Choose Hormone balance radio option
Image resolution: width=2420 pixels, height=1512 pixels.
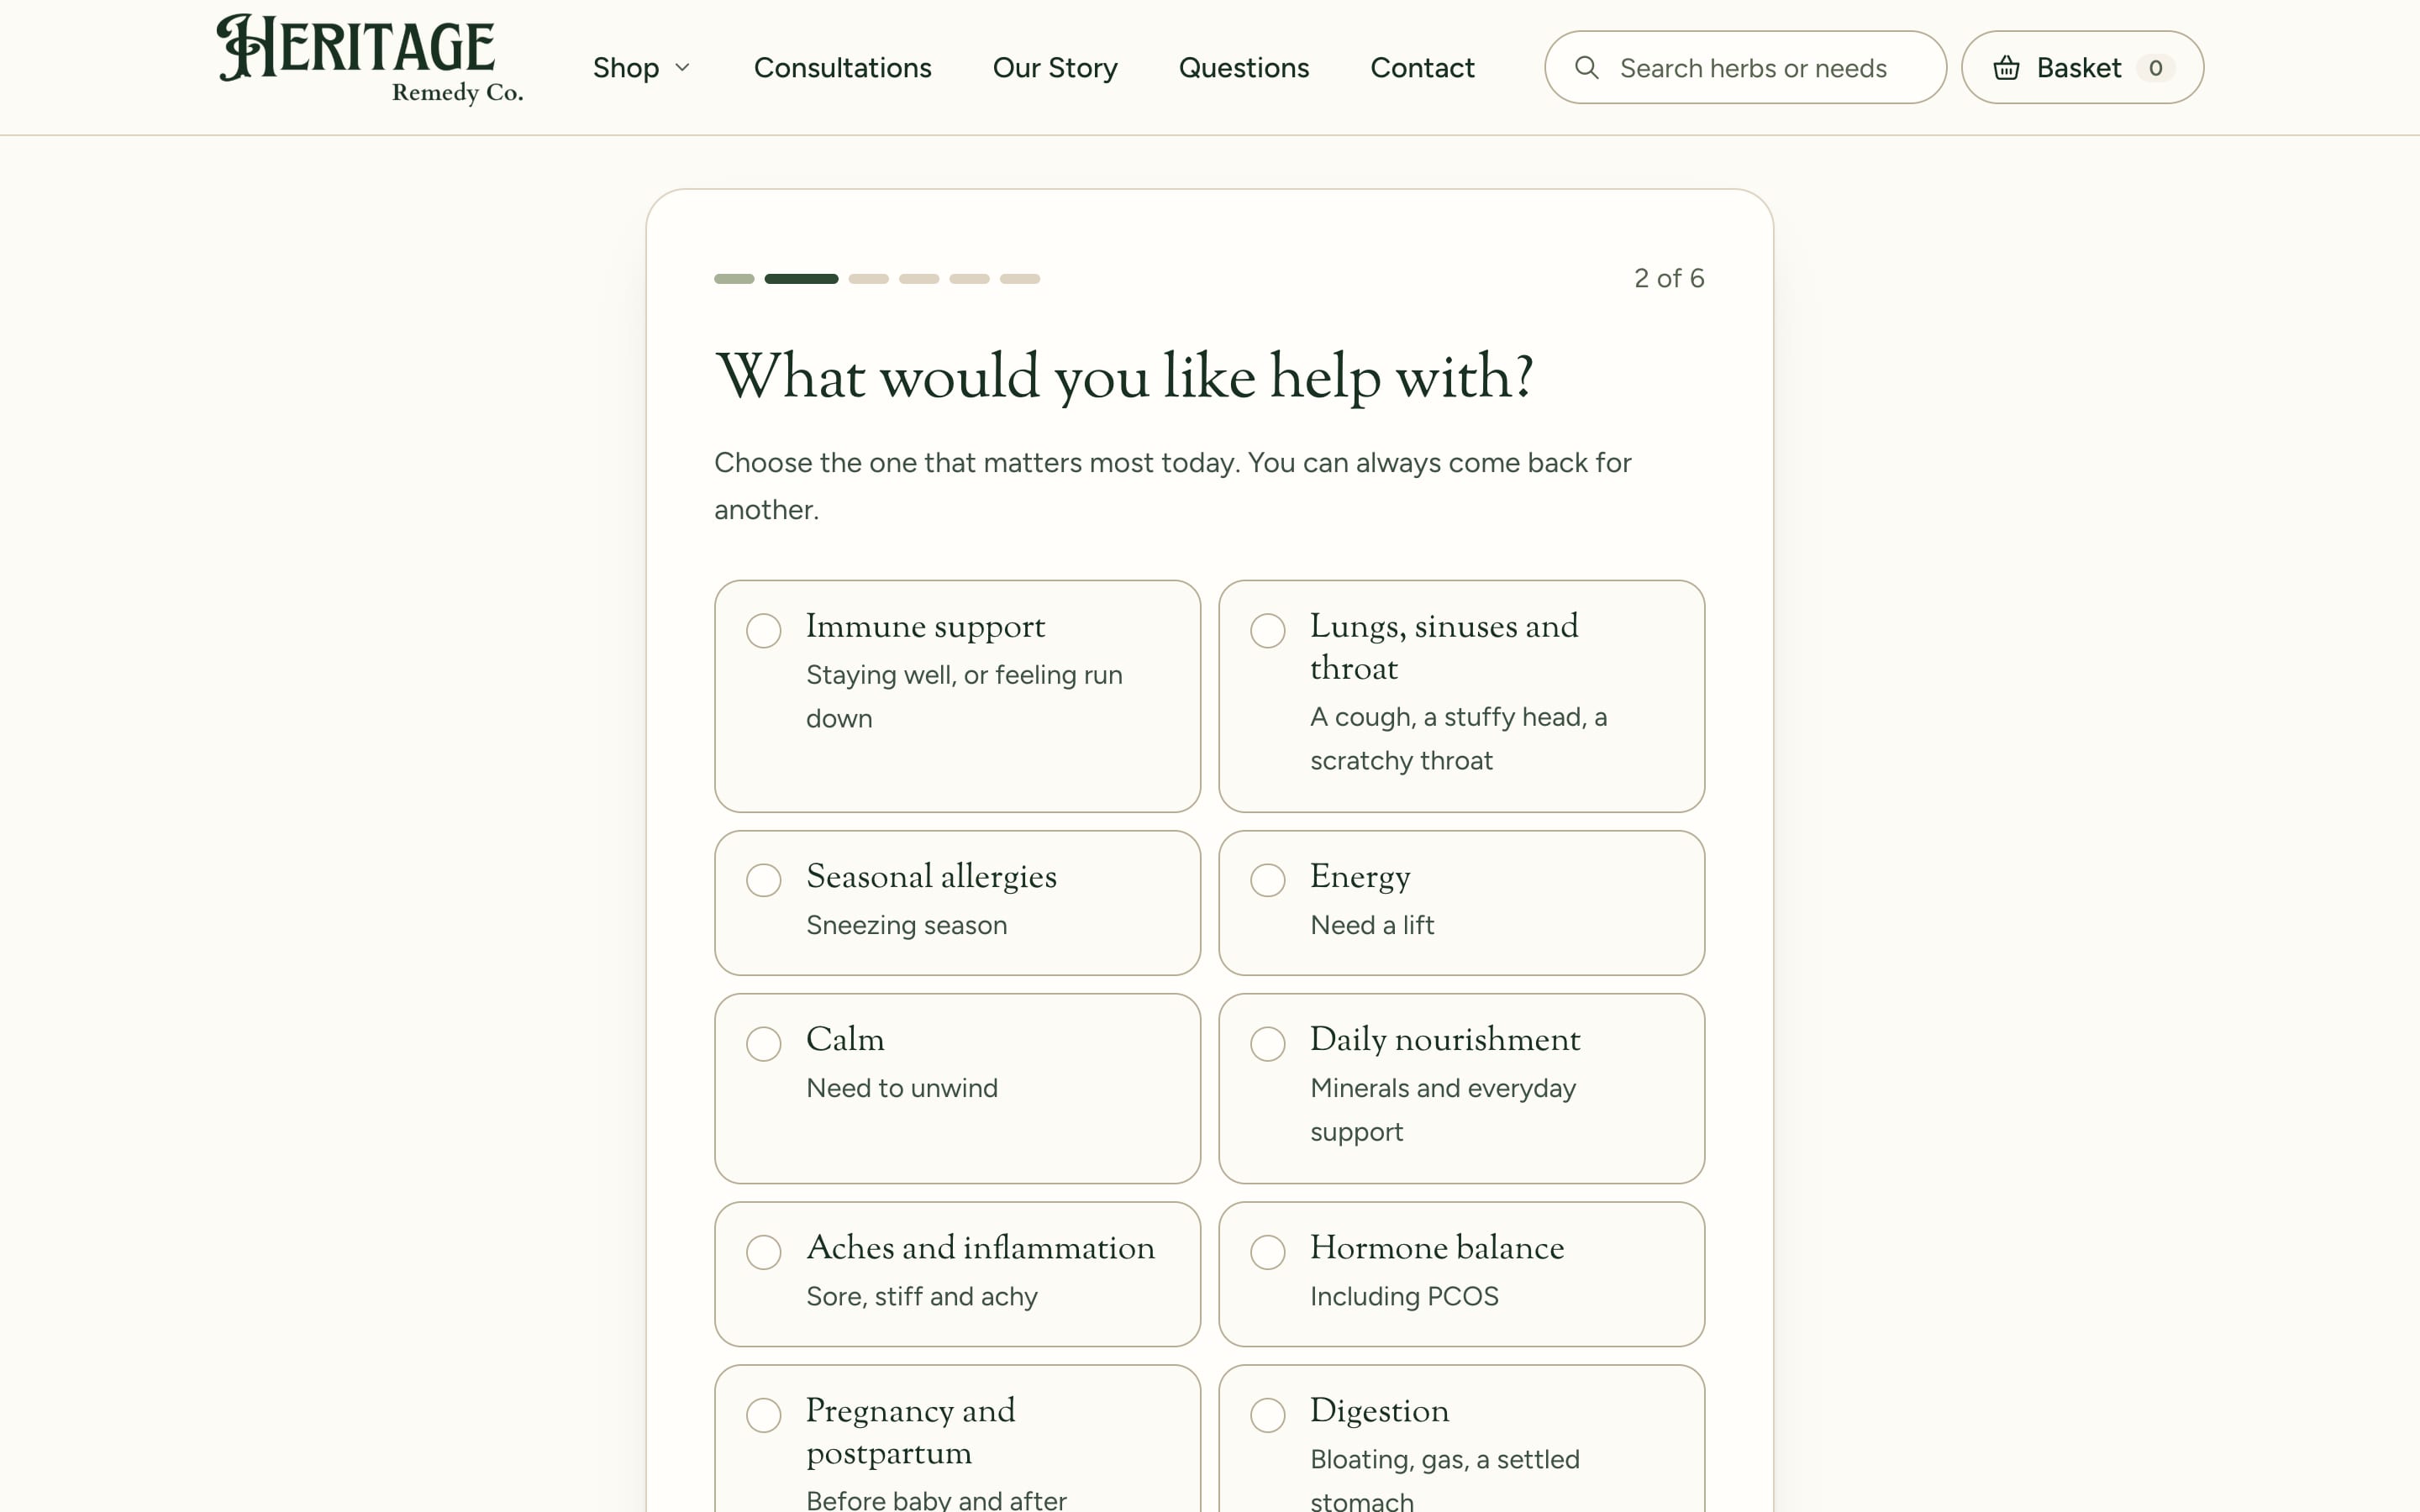(x=1461, y=1274)
